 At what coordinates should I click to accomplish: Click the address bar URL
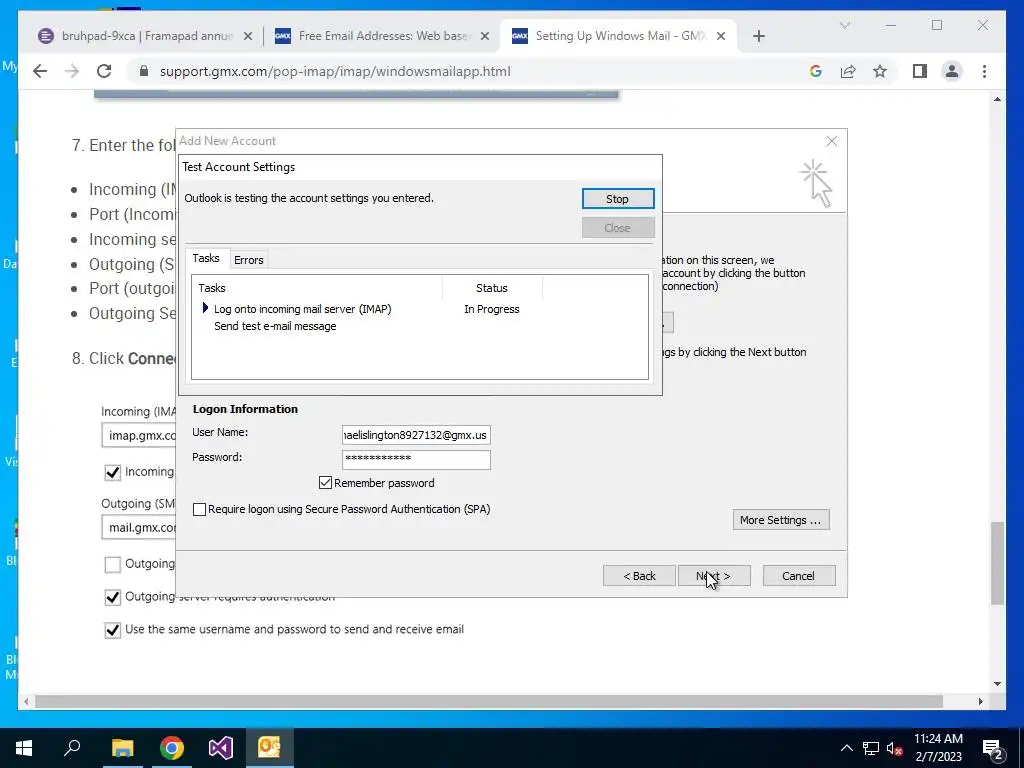[x=335, y=71]
